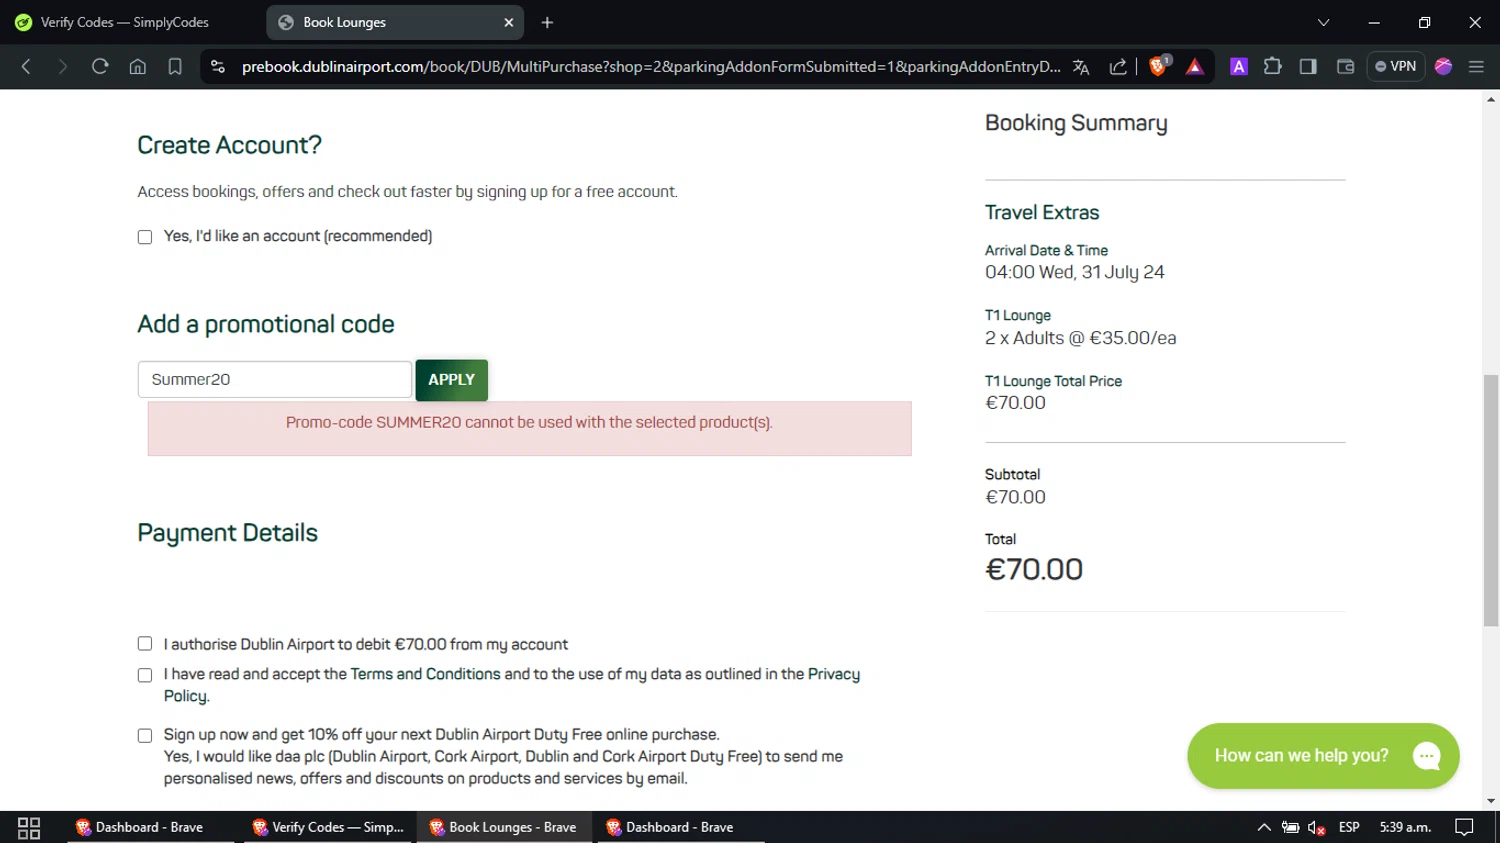The image size is (1500, 843).
Task: Select the Book Lounges tab
Action: click(395, 22)
